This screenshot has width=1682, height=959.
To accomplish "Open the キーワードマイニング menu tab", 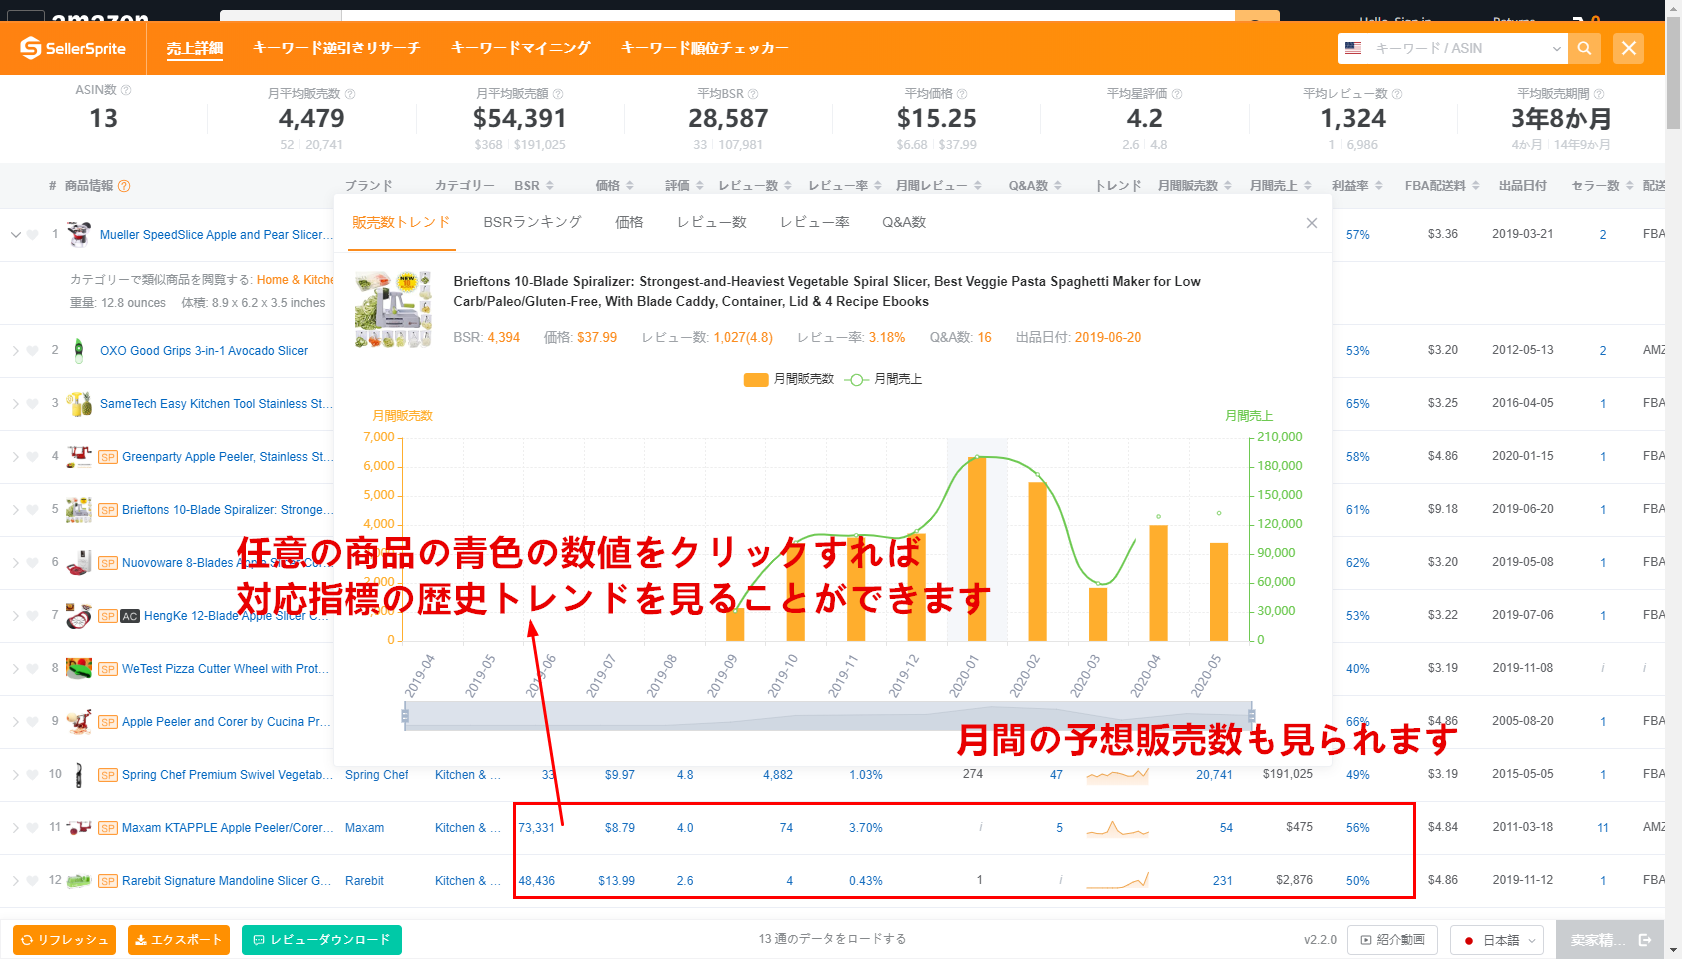I will [x=520, y=48].
